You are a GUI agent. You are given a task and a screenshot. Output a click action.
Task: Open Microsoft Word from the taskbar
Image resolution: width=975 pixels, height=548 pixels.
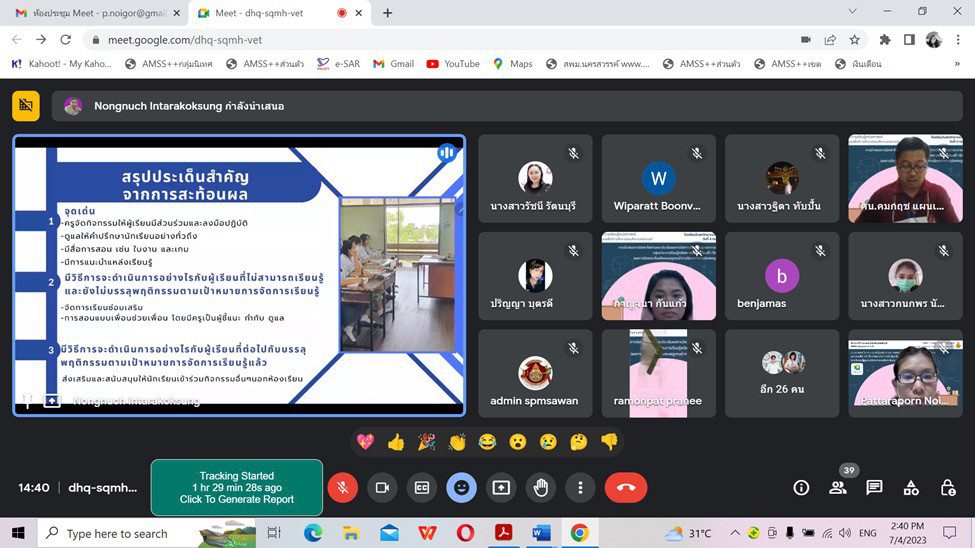(542, 533)
